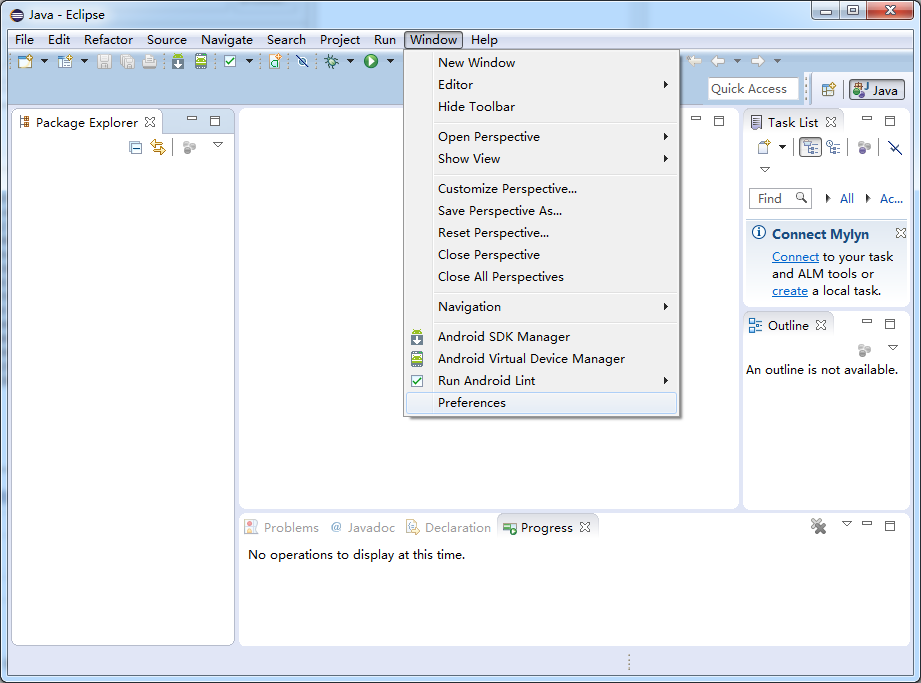Click the Save All toolbar icon
921x683 pixels.
(127, 61)
